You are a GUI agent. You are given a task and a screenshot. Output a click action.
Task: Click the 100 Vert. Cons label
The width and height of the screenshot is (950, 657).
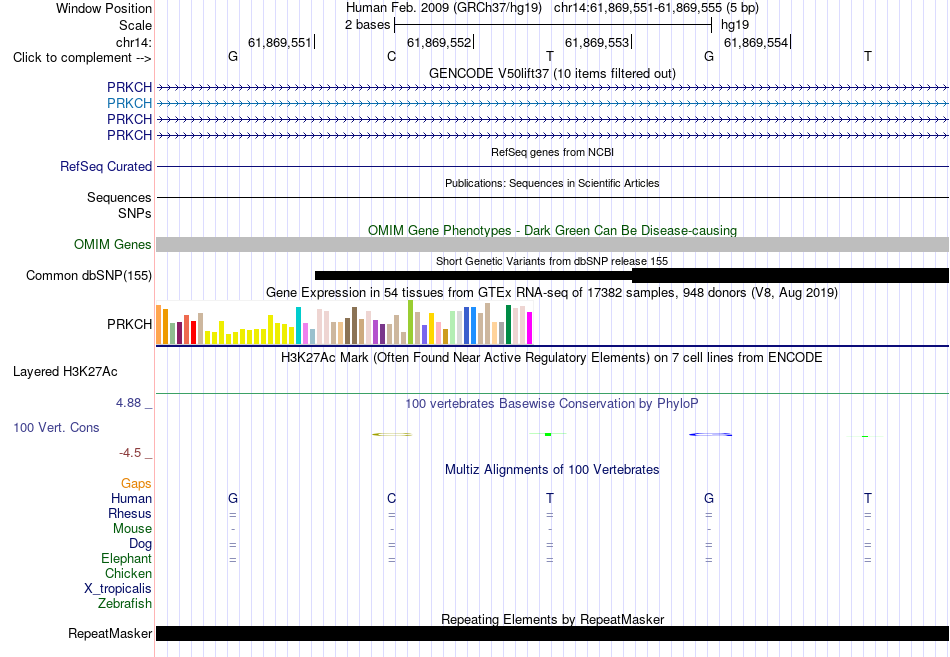tap(56, 427)
